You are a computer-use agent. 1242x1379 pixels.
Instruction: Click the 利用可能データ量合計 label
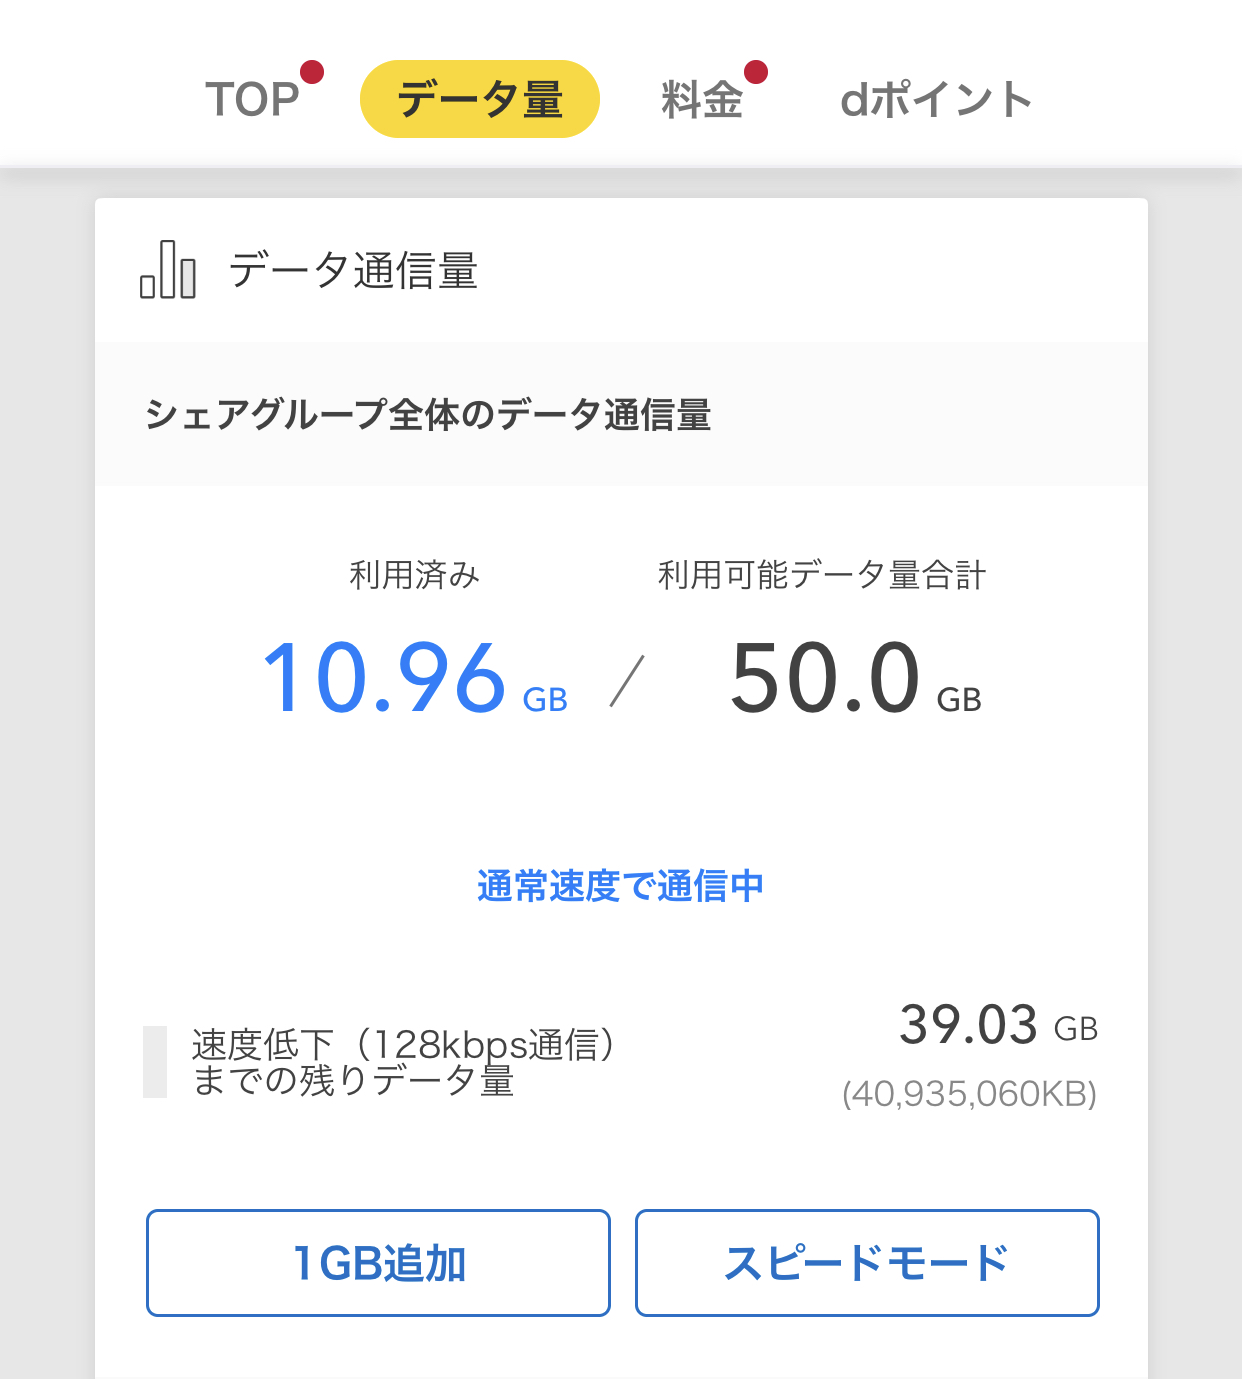pos(822,575)
